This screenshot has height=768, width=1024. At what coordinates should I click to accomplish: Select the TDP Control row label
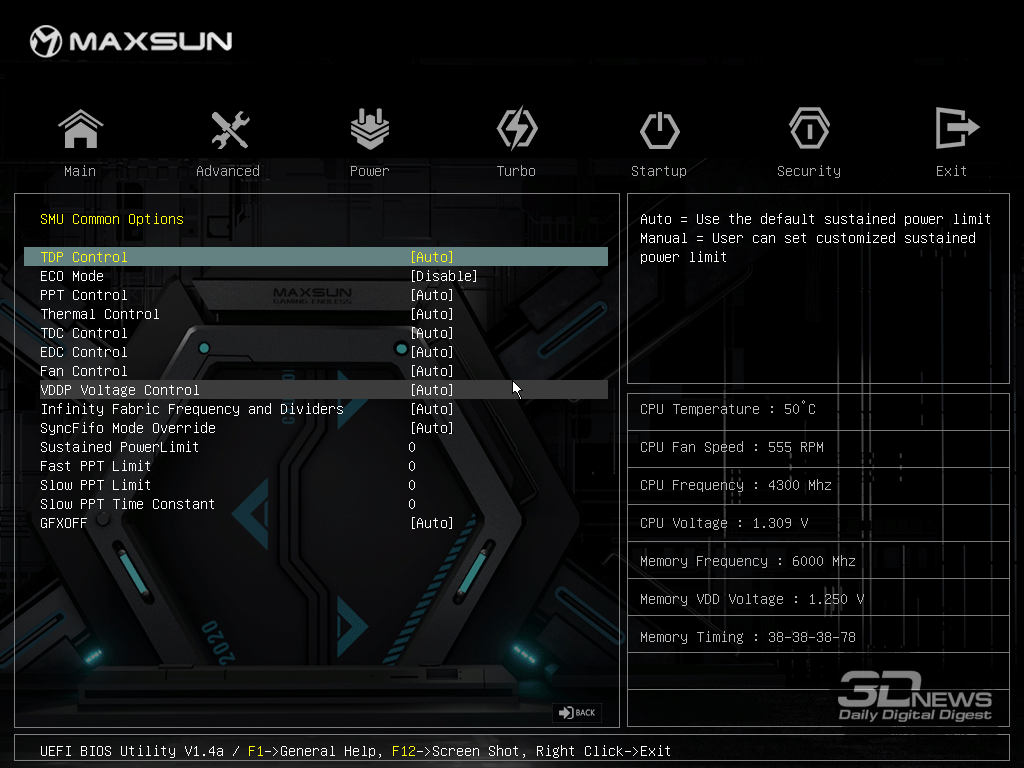(x=84, y=257)
